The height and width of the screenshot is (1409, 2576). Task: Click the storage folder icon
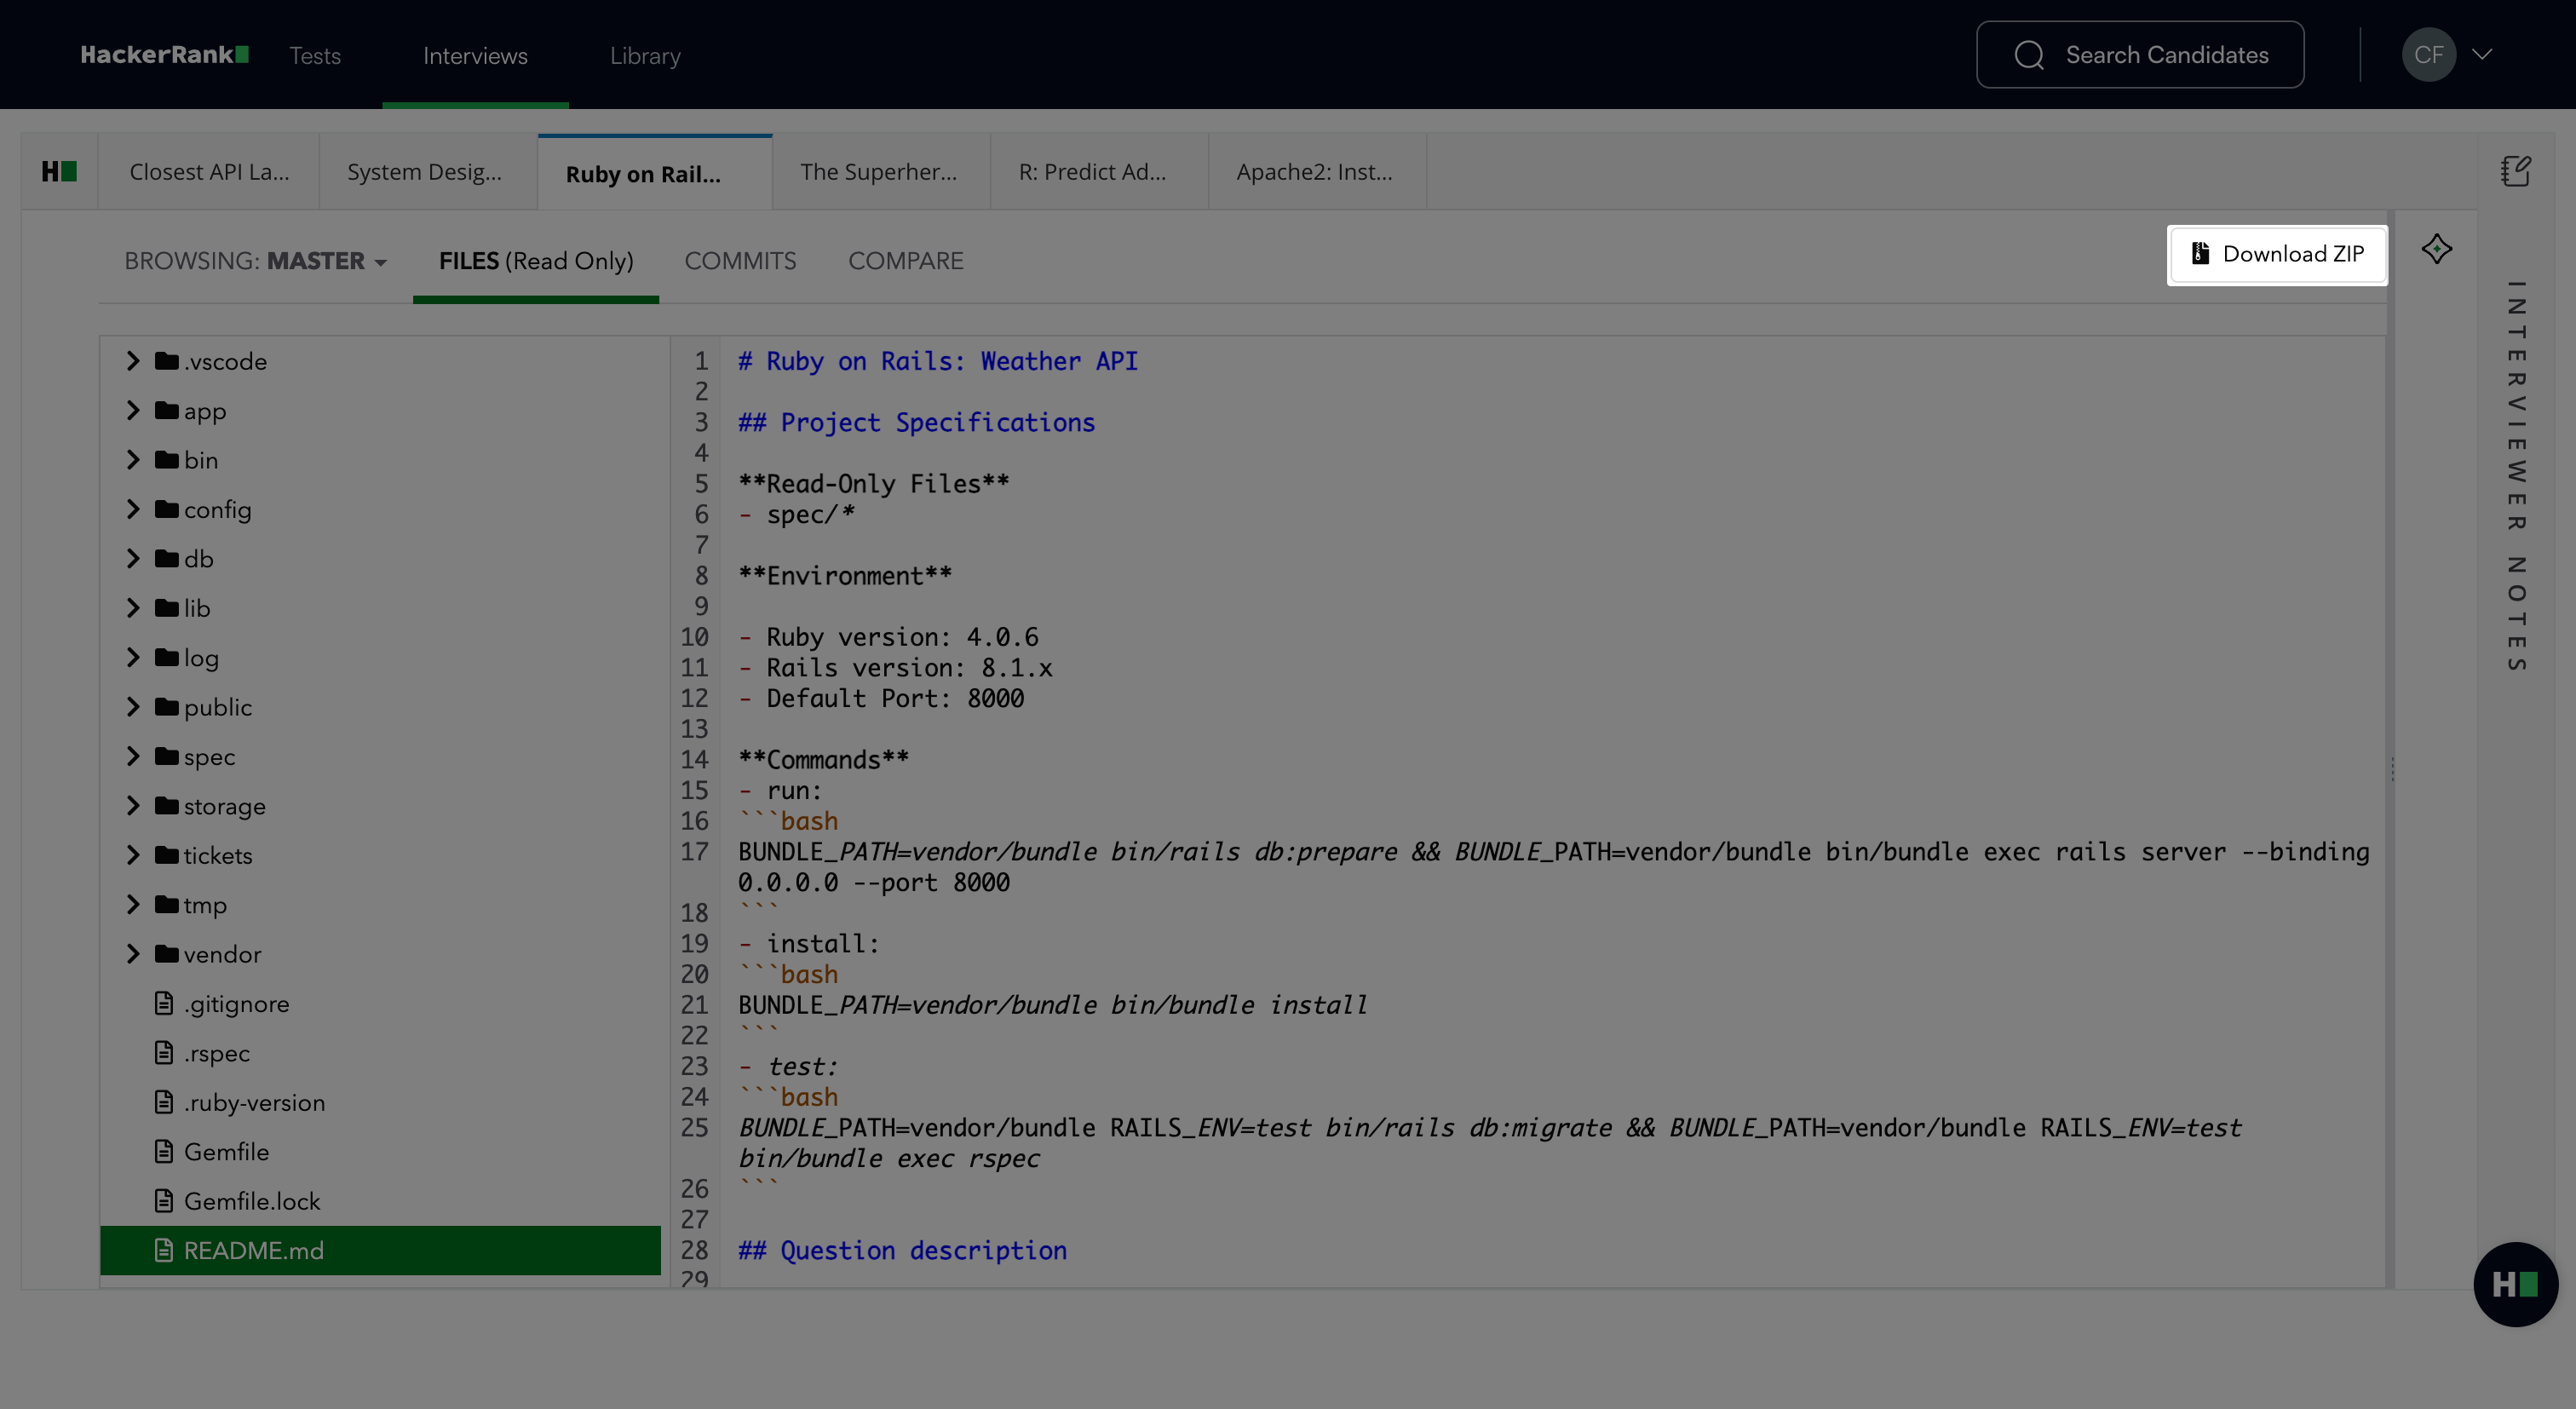pos(167,806)
